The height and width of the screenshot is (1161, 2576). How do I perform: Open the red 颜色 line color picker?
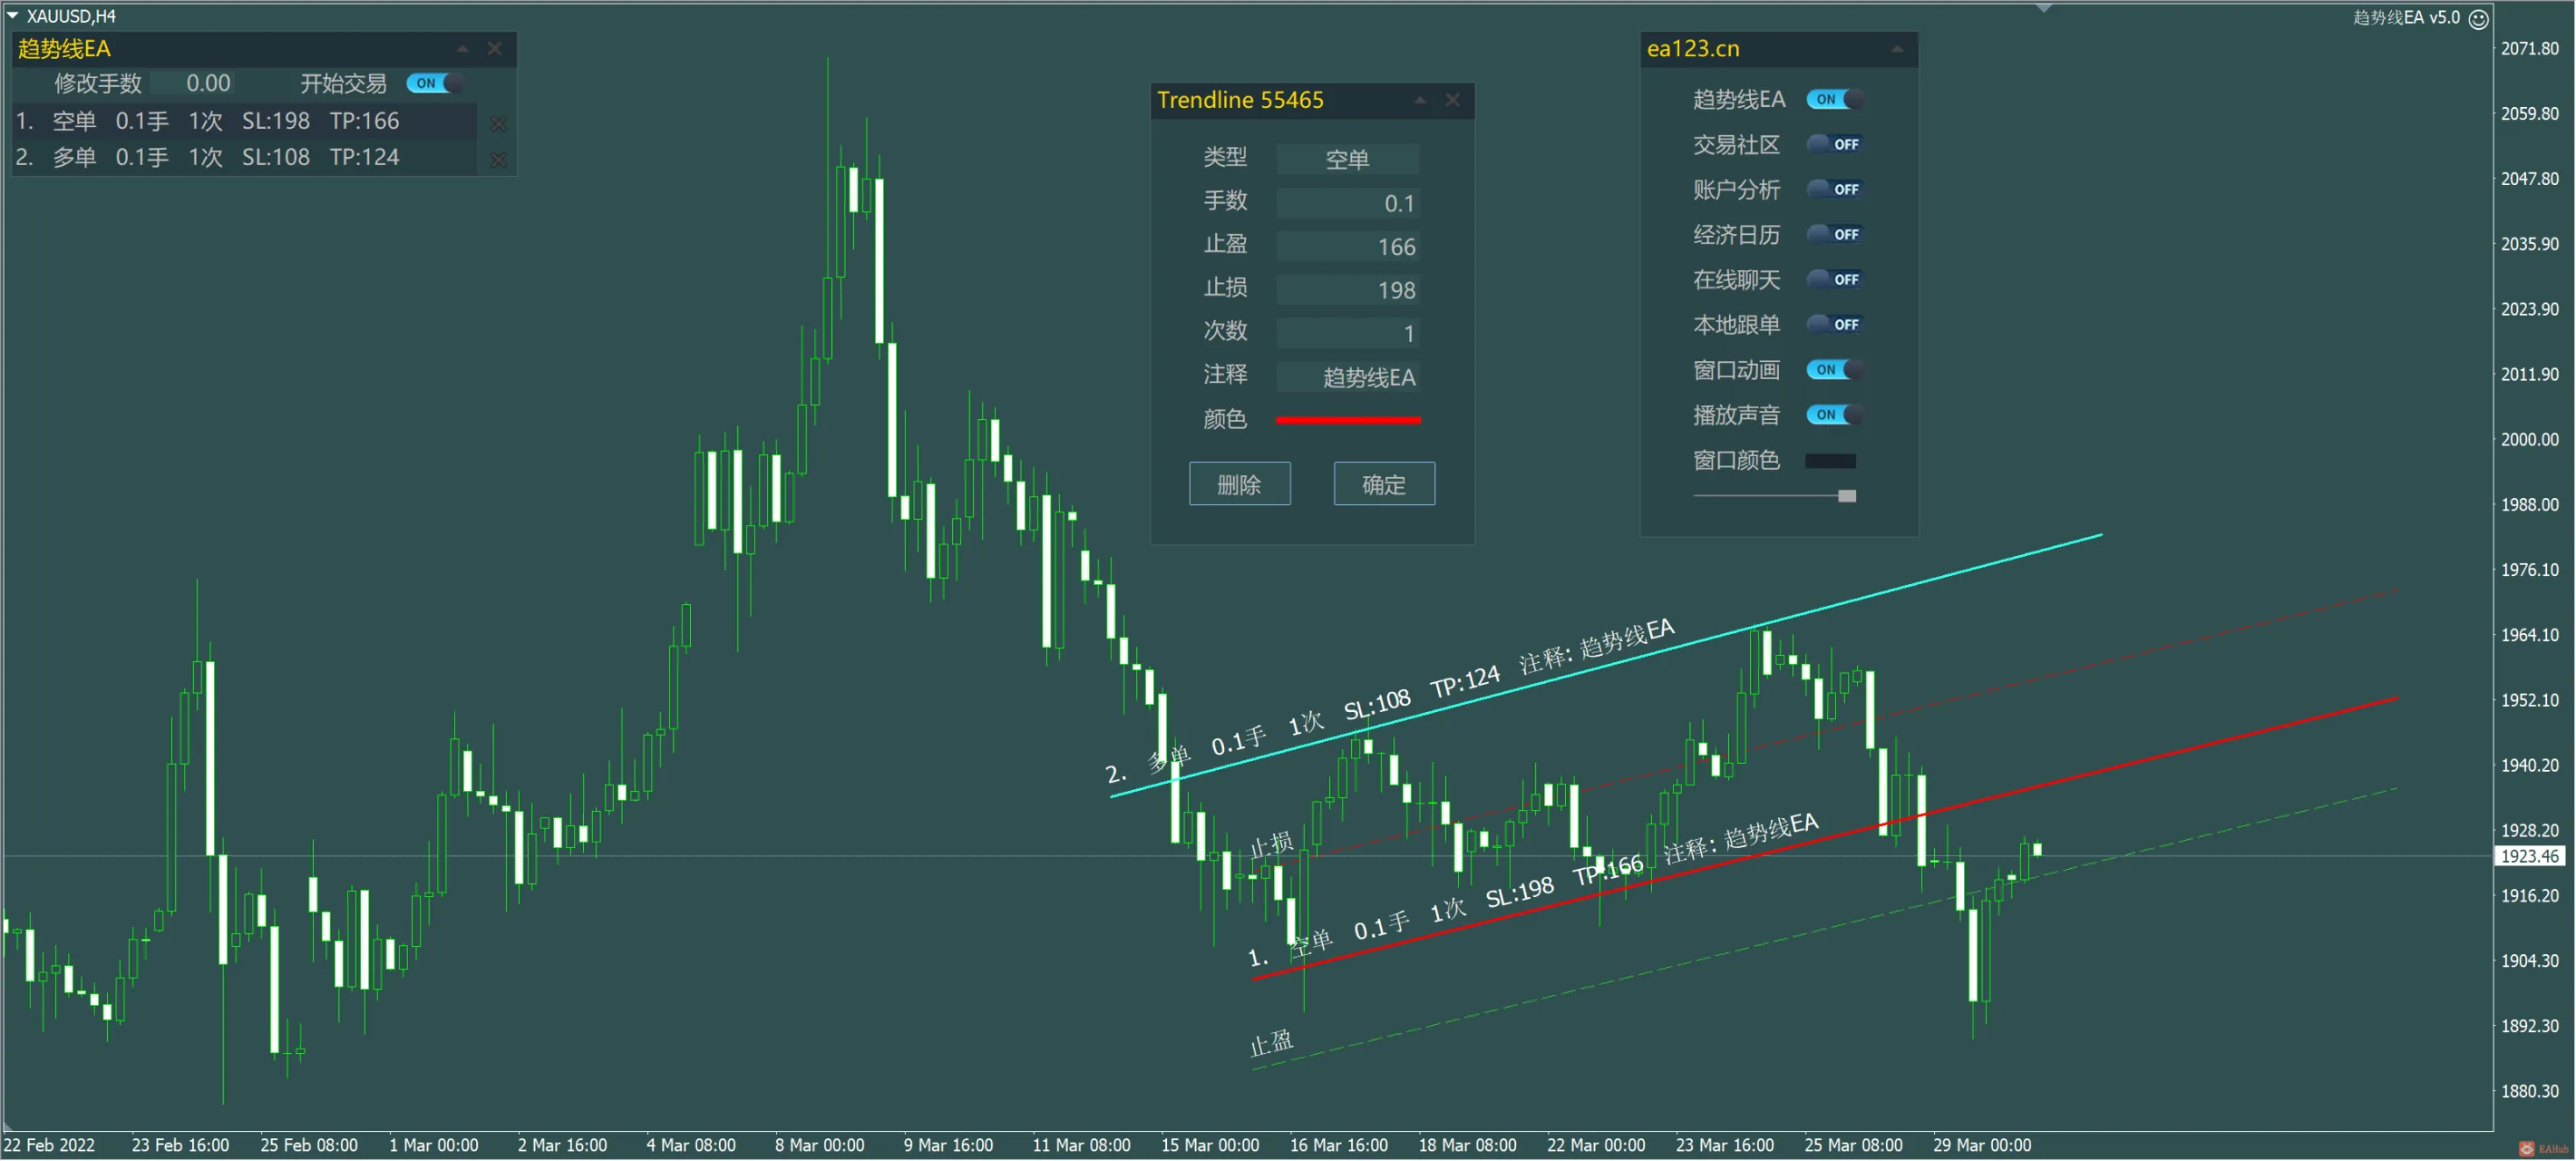[x=1348, y=420]
